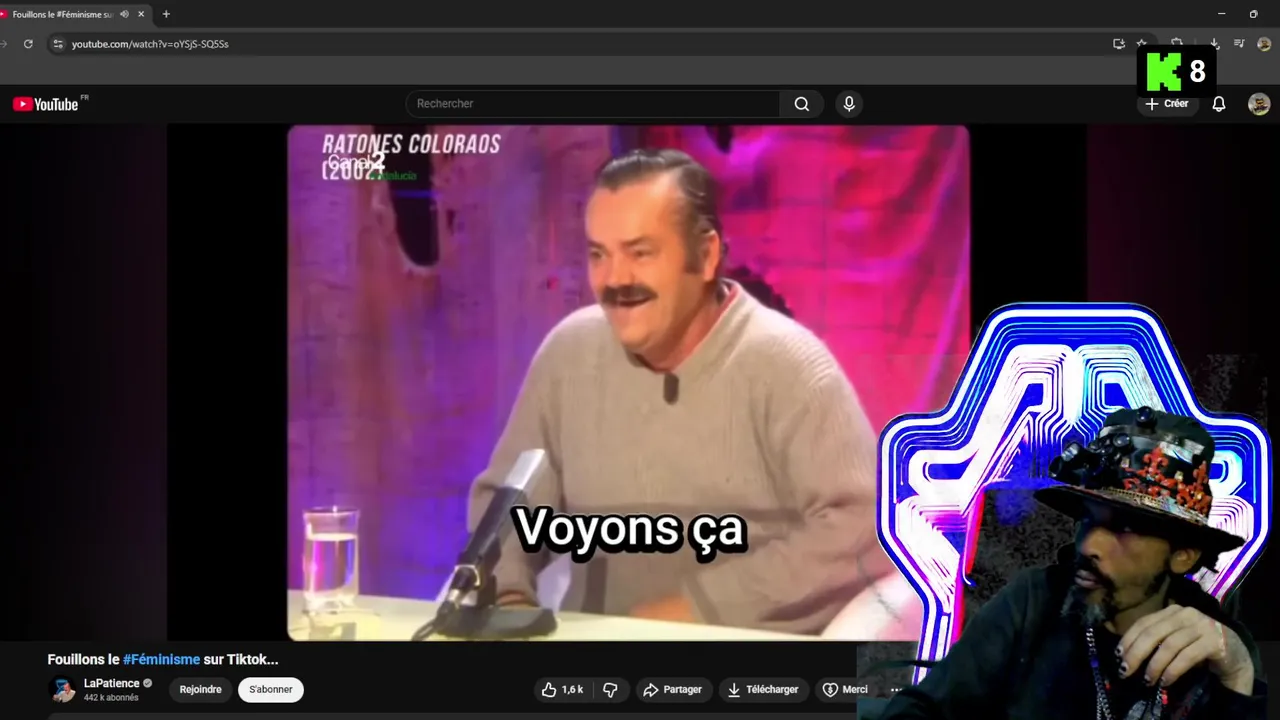Open the browser profile avatar

click(1264, 44)
